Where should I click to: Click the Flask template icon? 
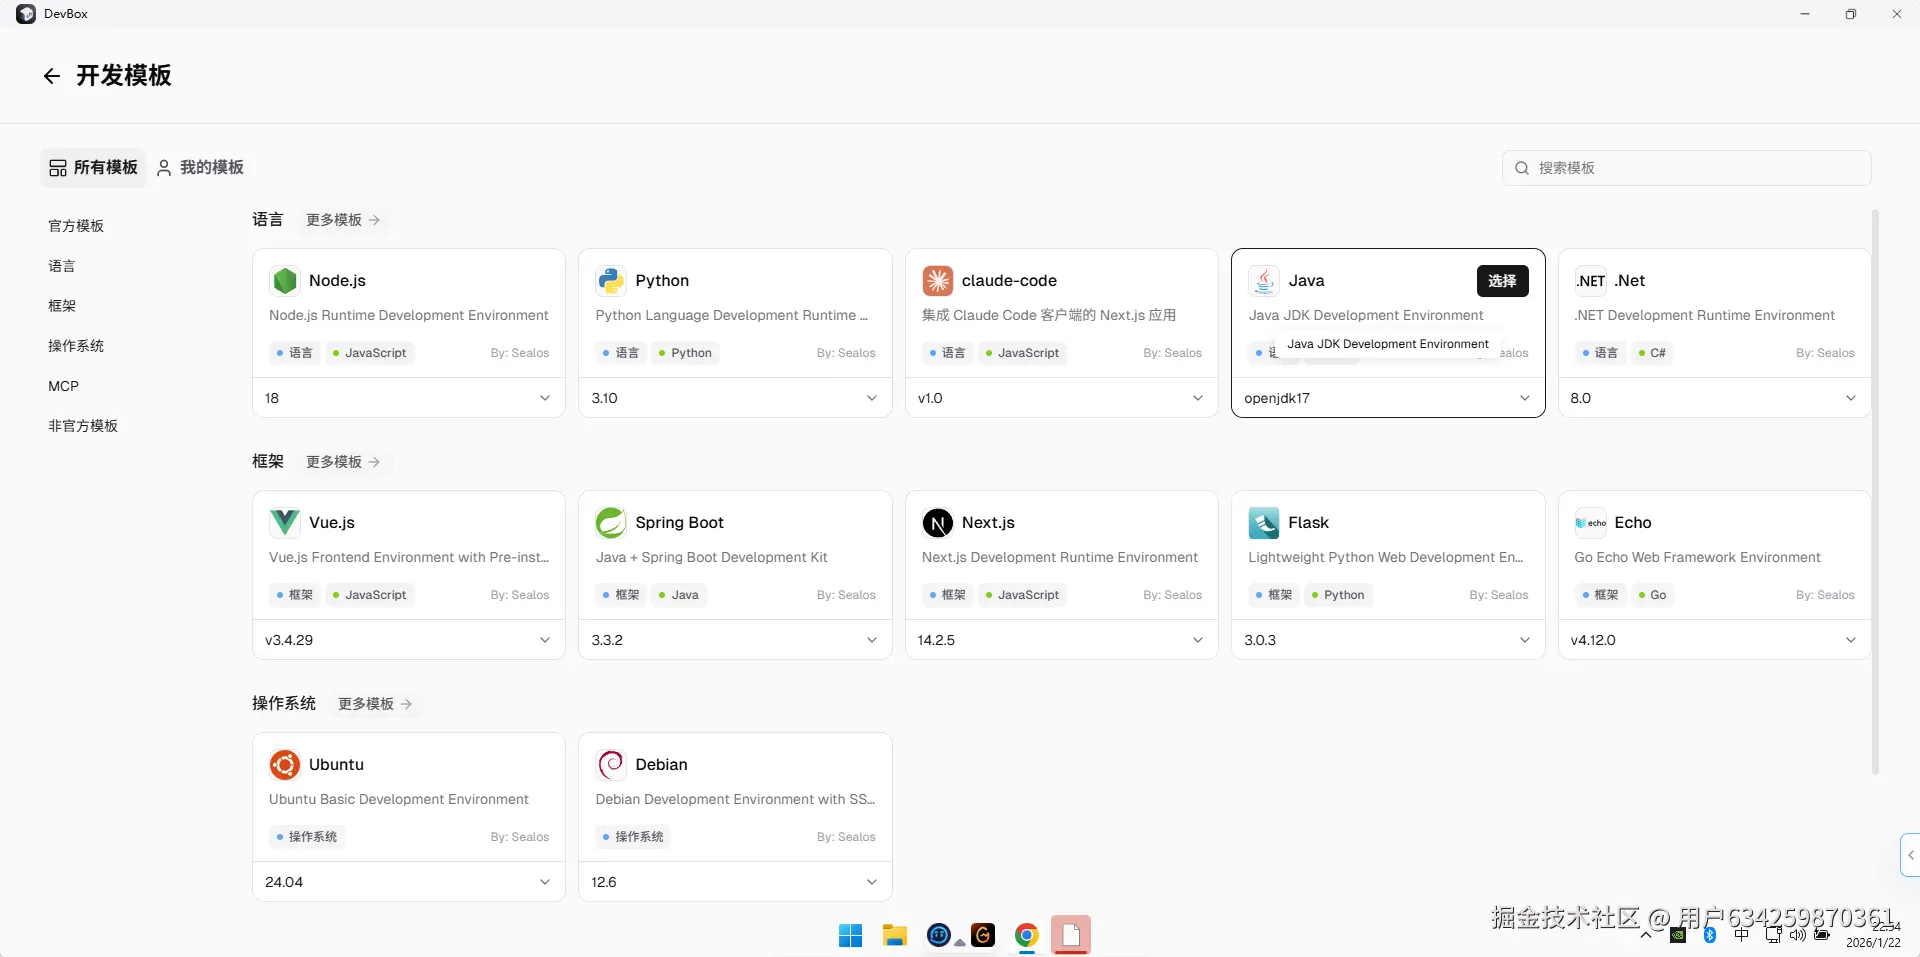pos(1264,523)
